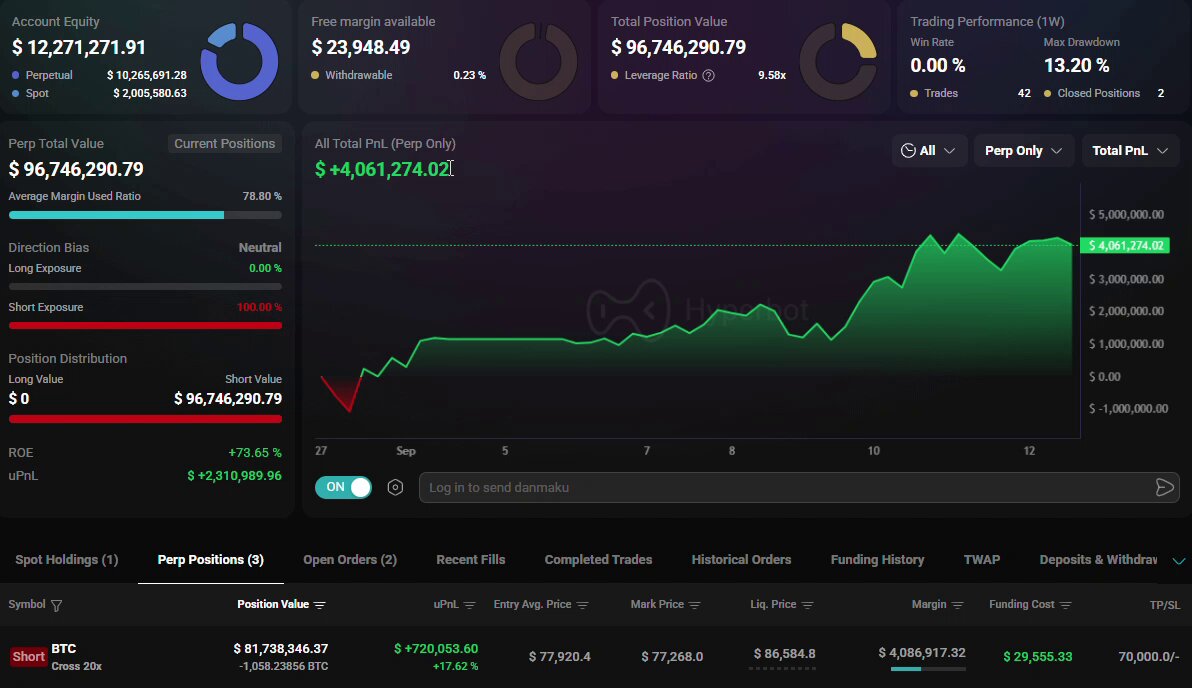Click the BTC margin usage bar

(928, 669)
